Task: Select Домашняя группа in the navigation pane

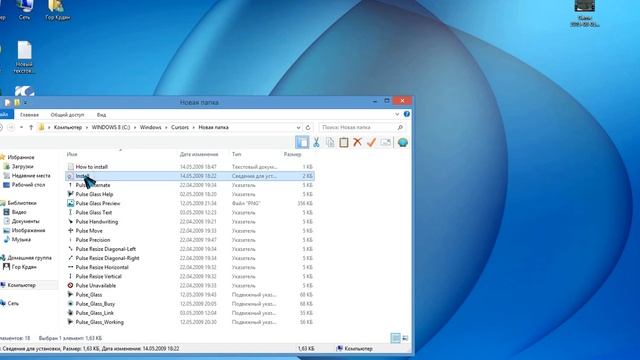Action: (29, 258)
